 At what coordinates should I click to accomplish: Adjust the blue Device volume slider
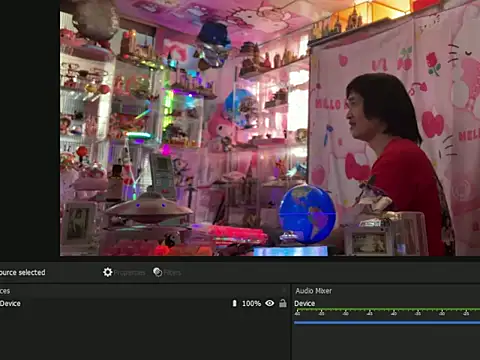[x=387, y=322]
